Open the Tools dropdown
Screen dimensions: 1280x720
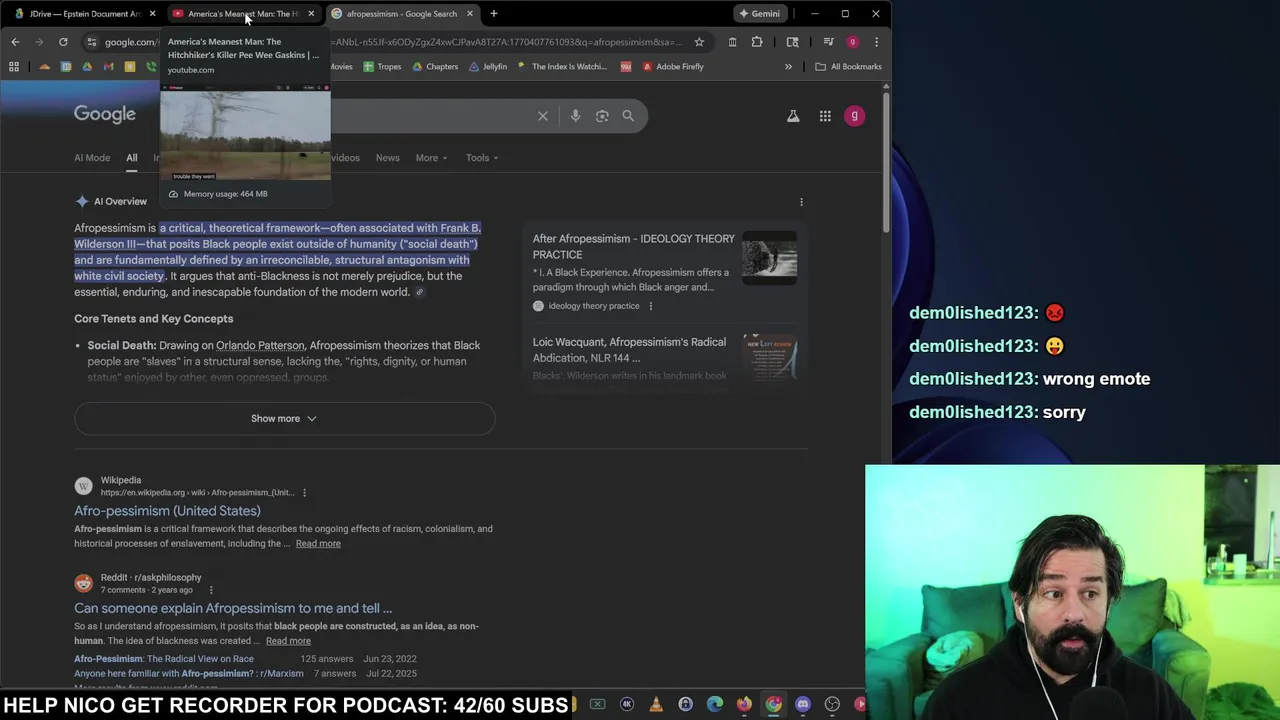481,158
